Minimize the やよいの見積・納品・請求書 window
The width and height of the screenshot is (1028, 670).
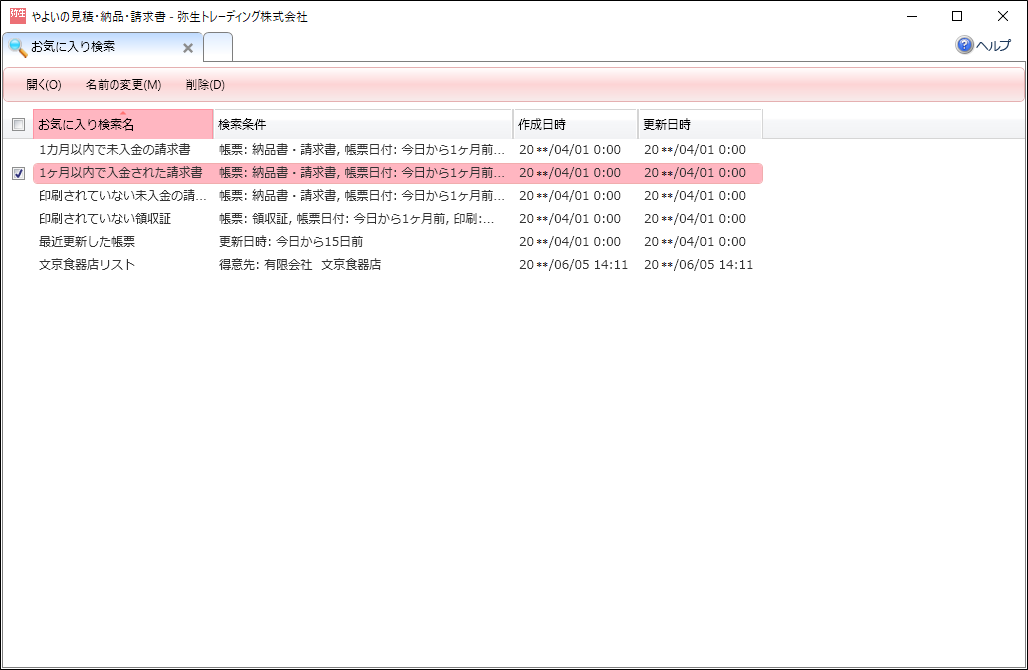click(x=912, y=16)
